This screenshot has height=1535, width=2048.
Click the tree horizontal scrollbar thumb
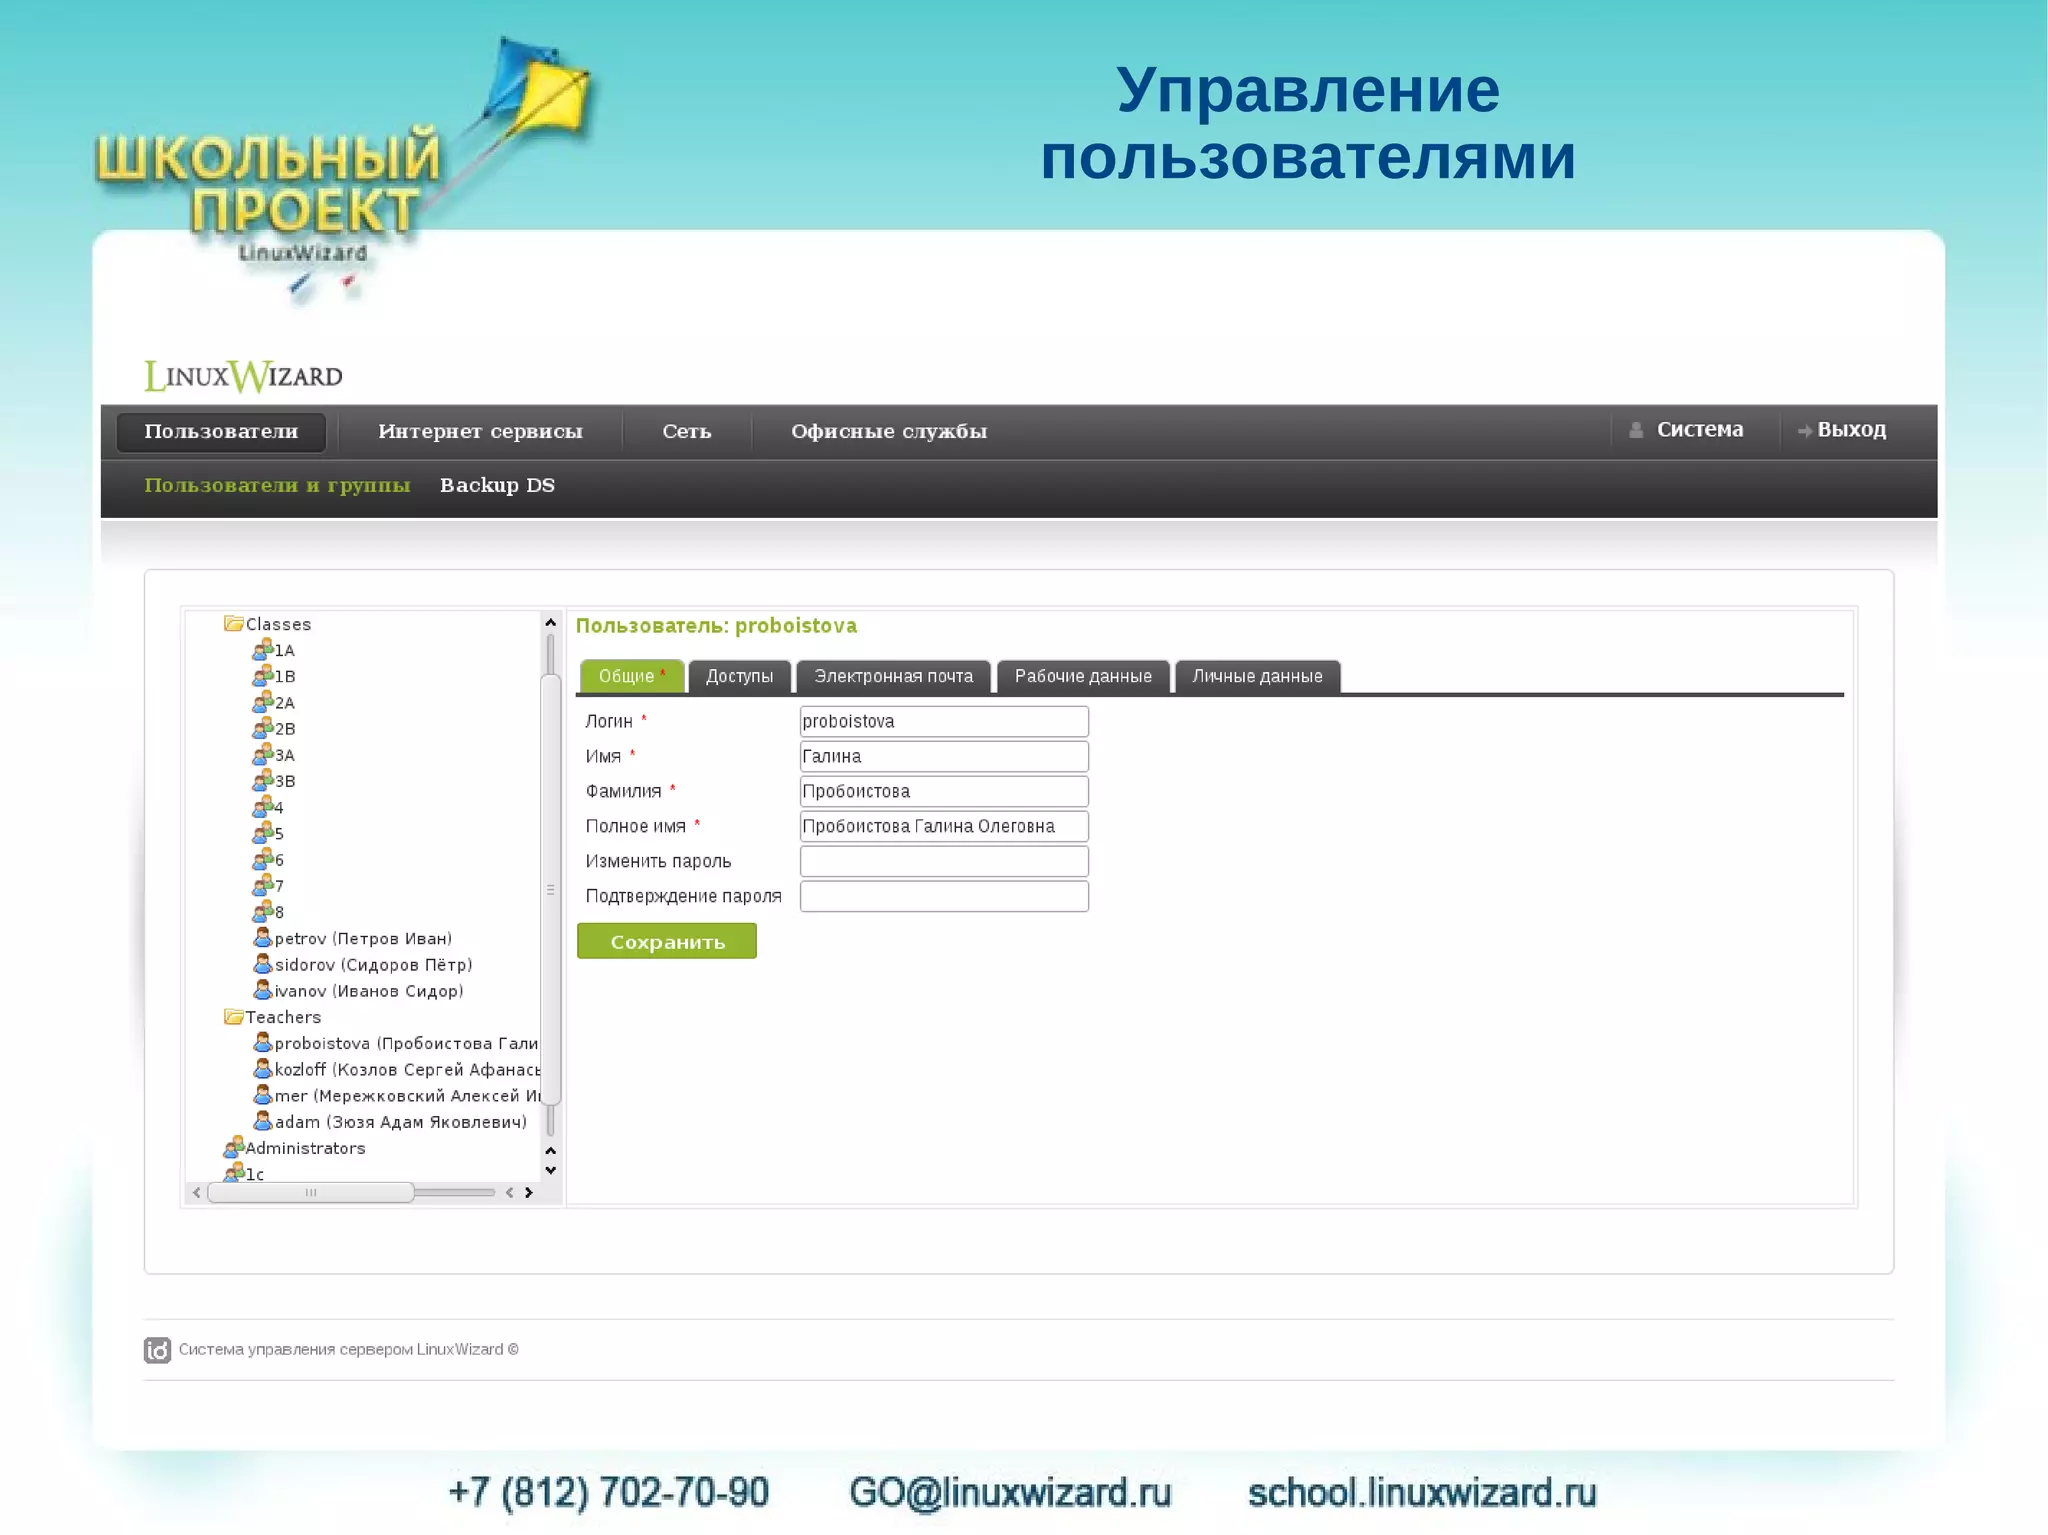point(310,1192)
